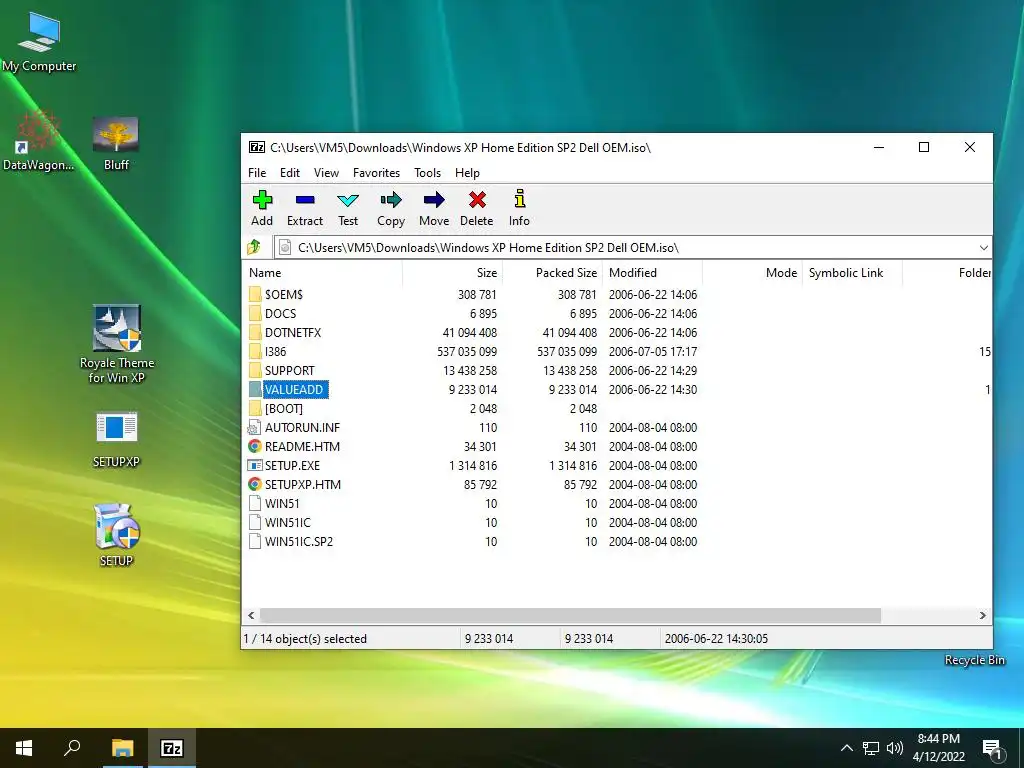The image size is (1024, 768).
Task: Select the WIN51IC.SP2 file icon
Action: click(255, 541)
